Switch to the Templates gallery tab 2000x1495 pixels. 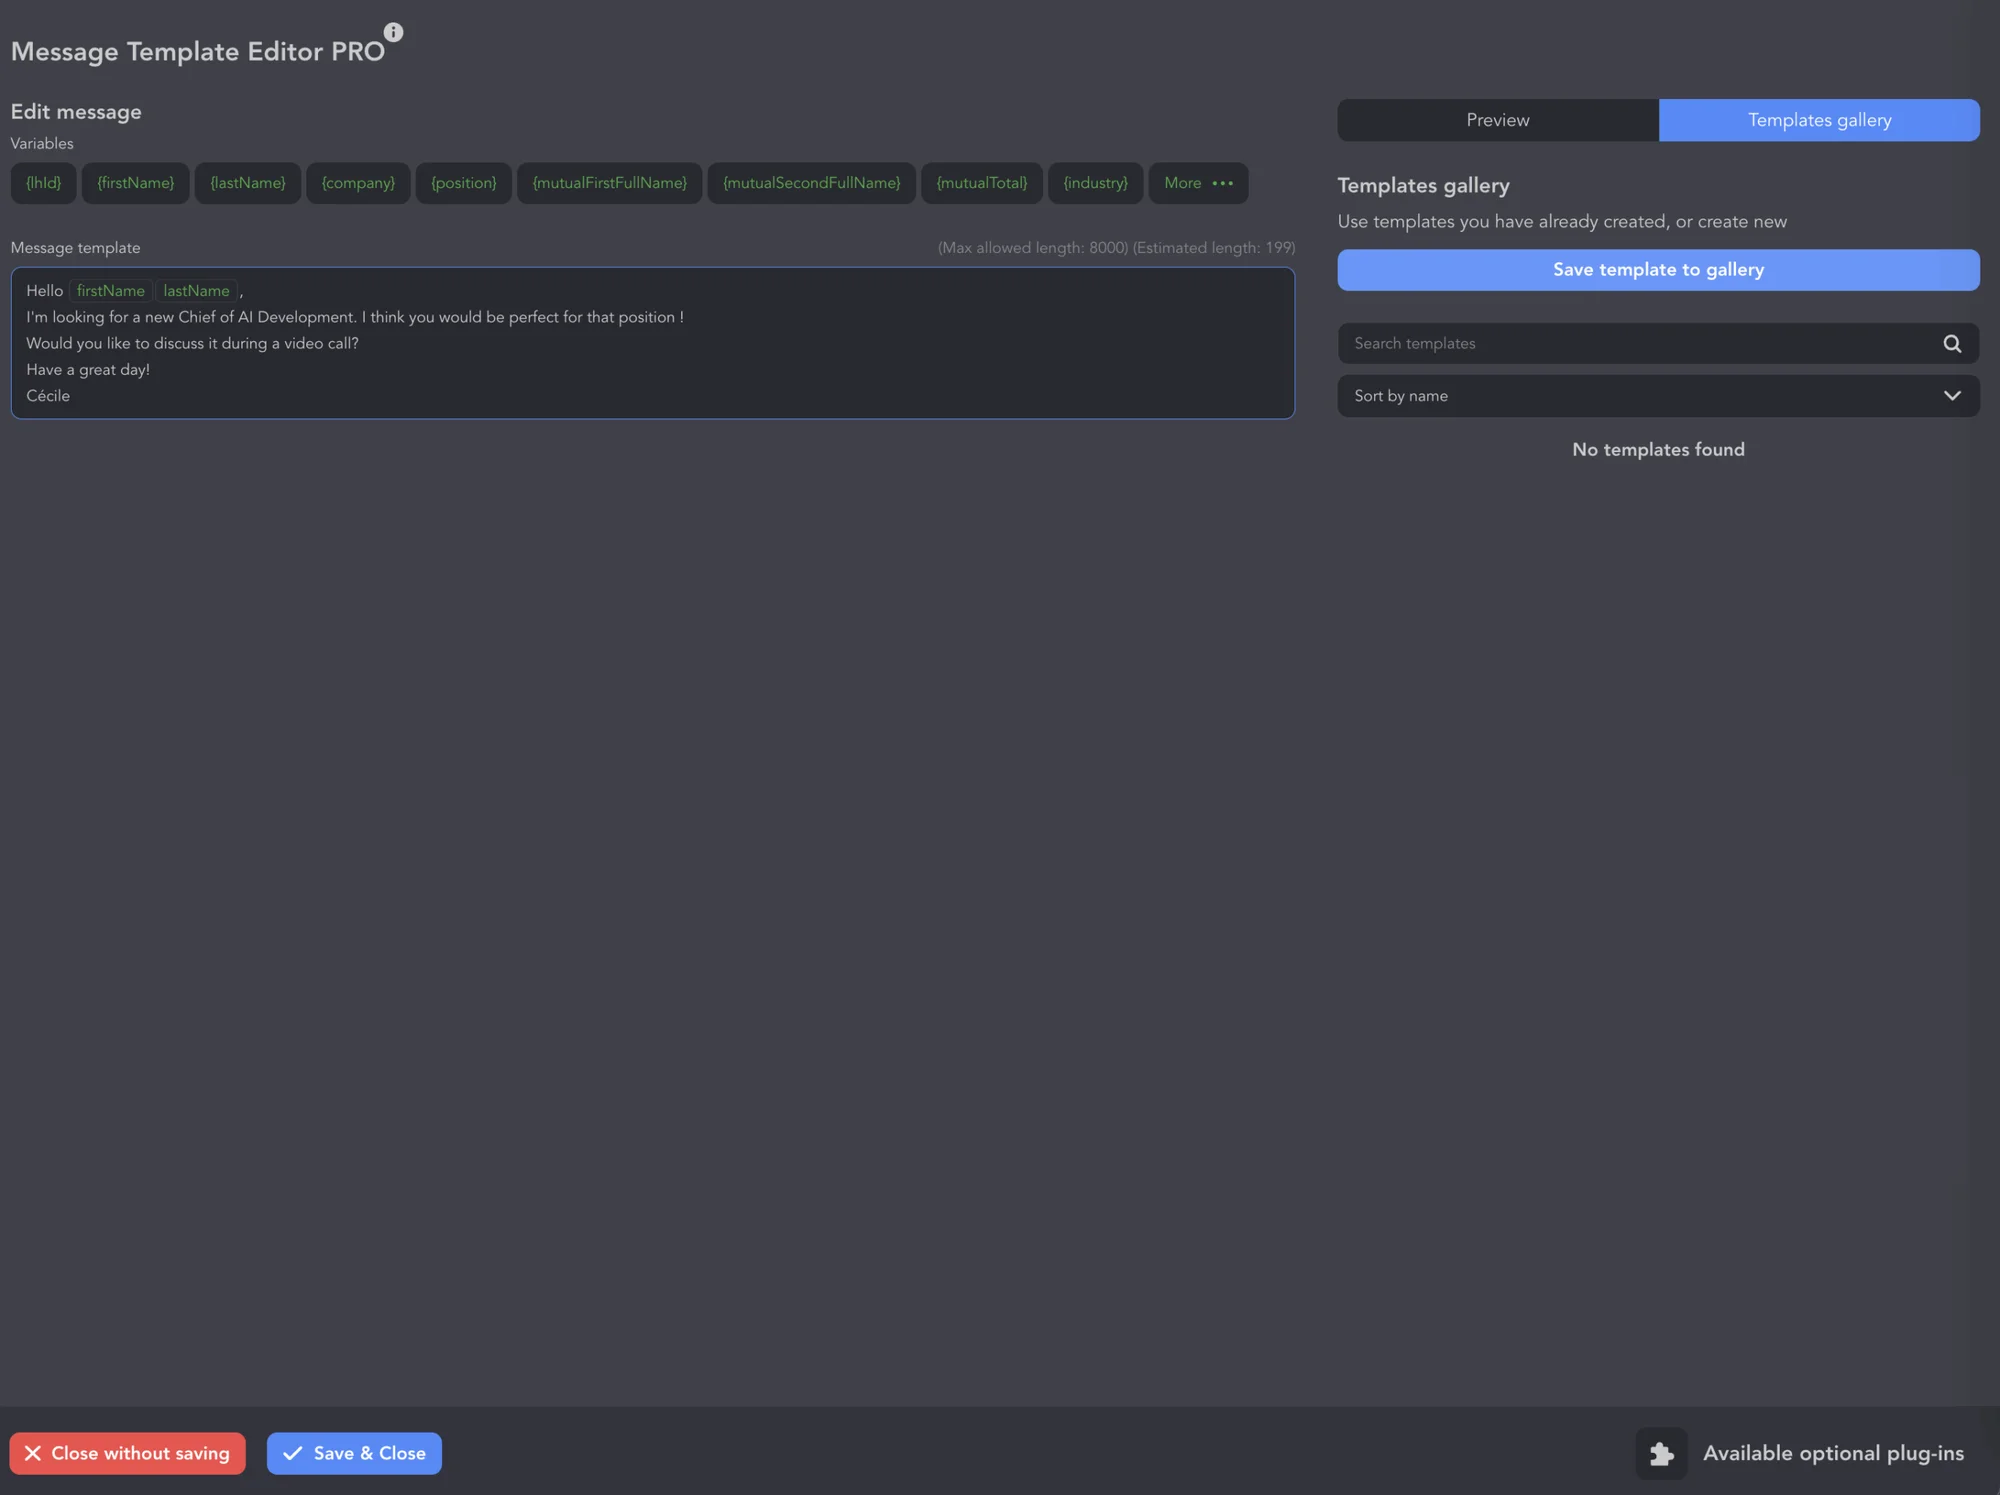pyautogui.click(x=1819, y=120)
